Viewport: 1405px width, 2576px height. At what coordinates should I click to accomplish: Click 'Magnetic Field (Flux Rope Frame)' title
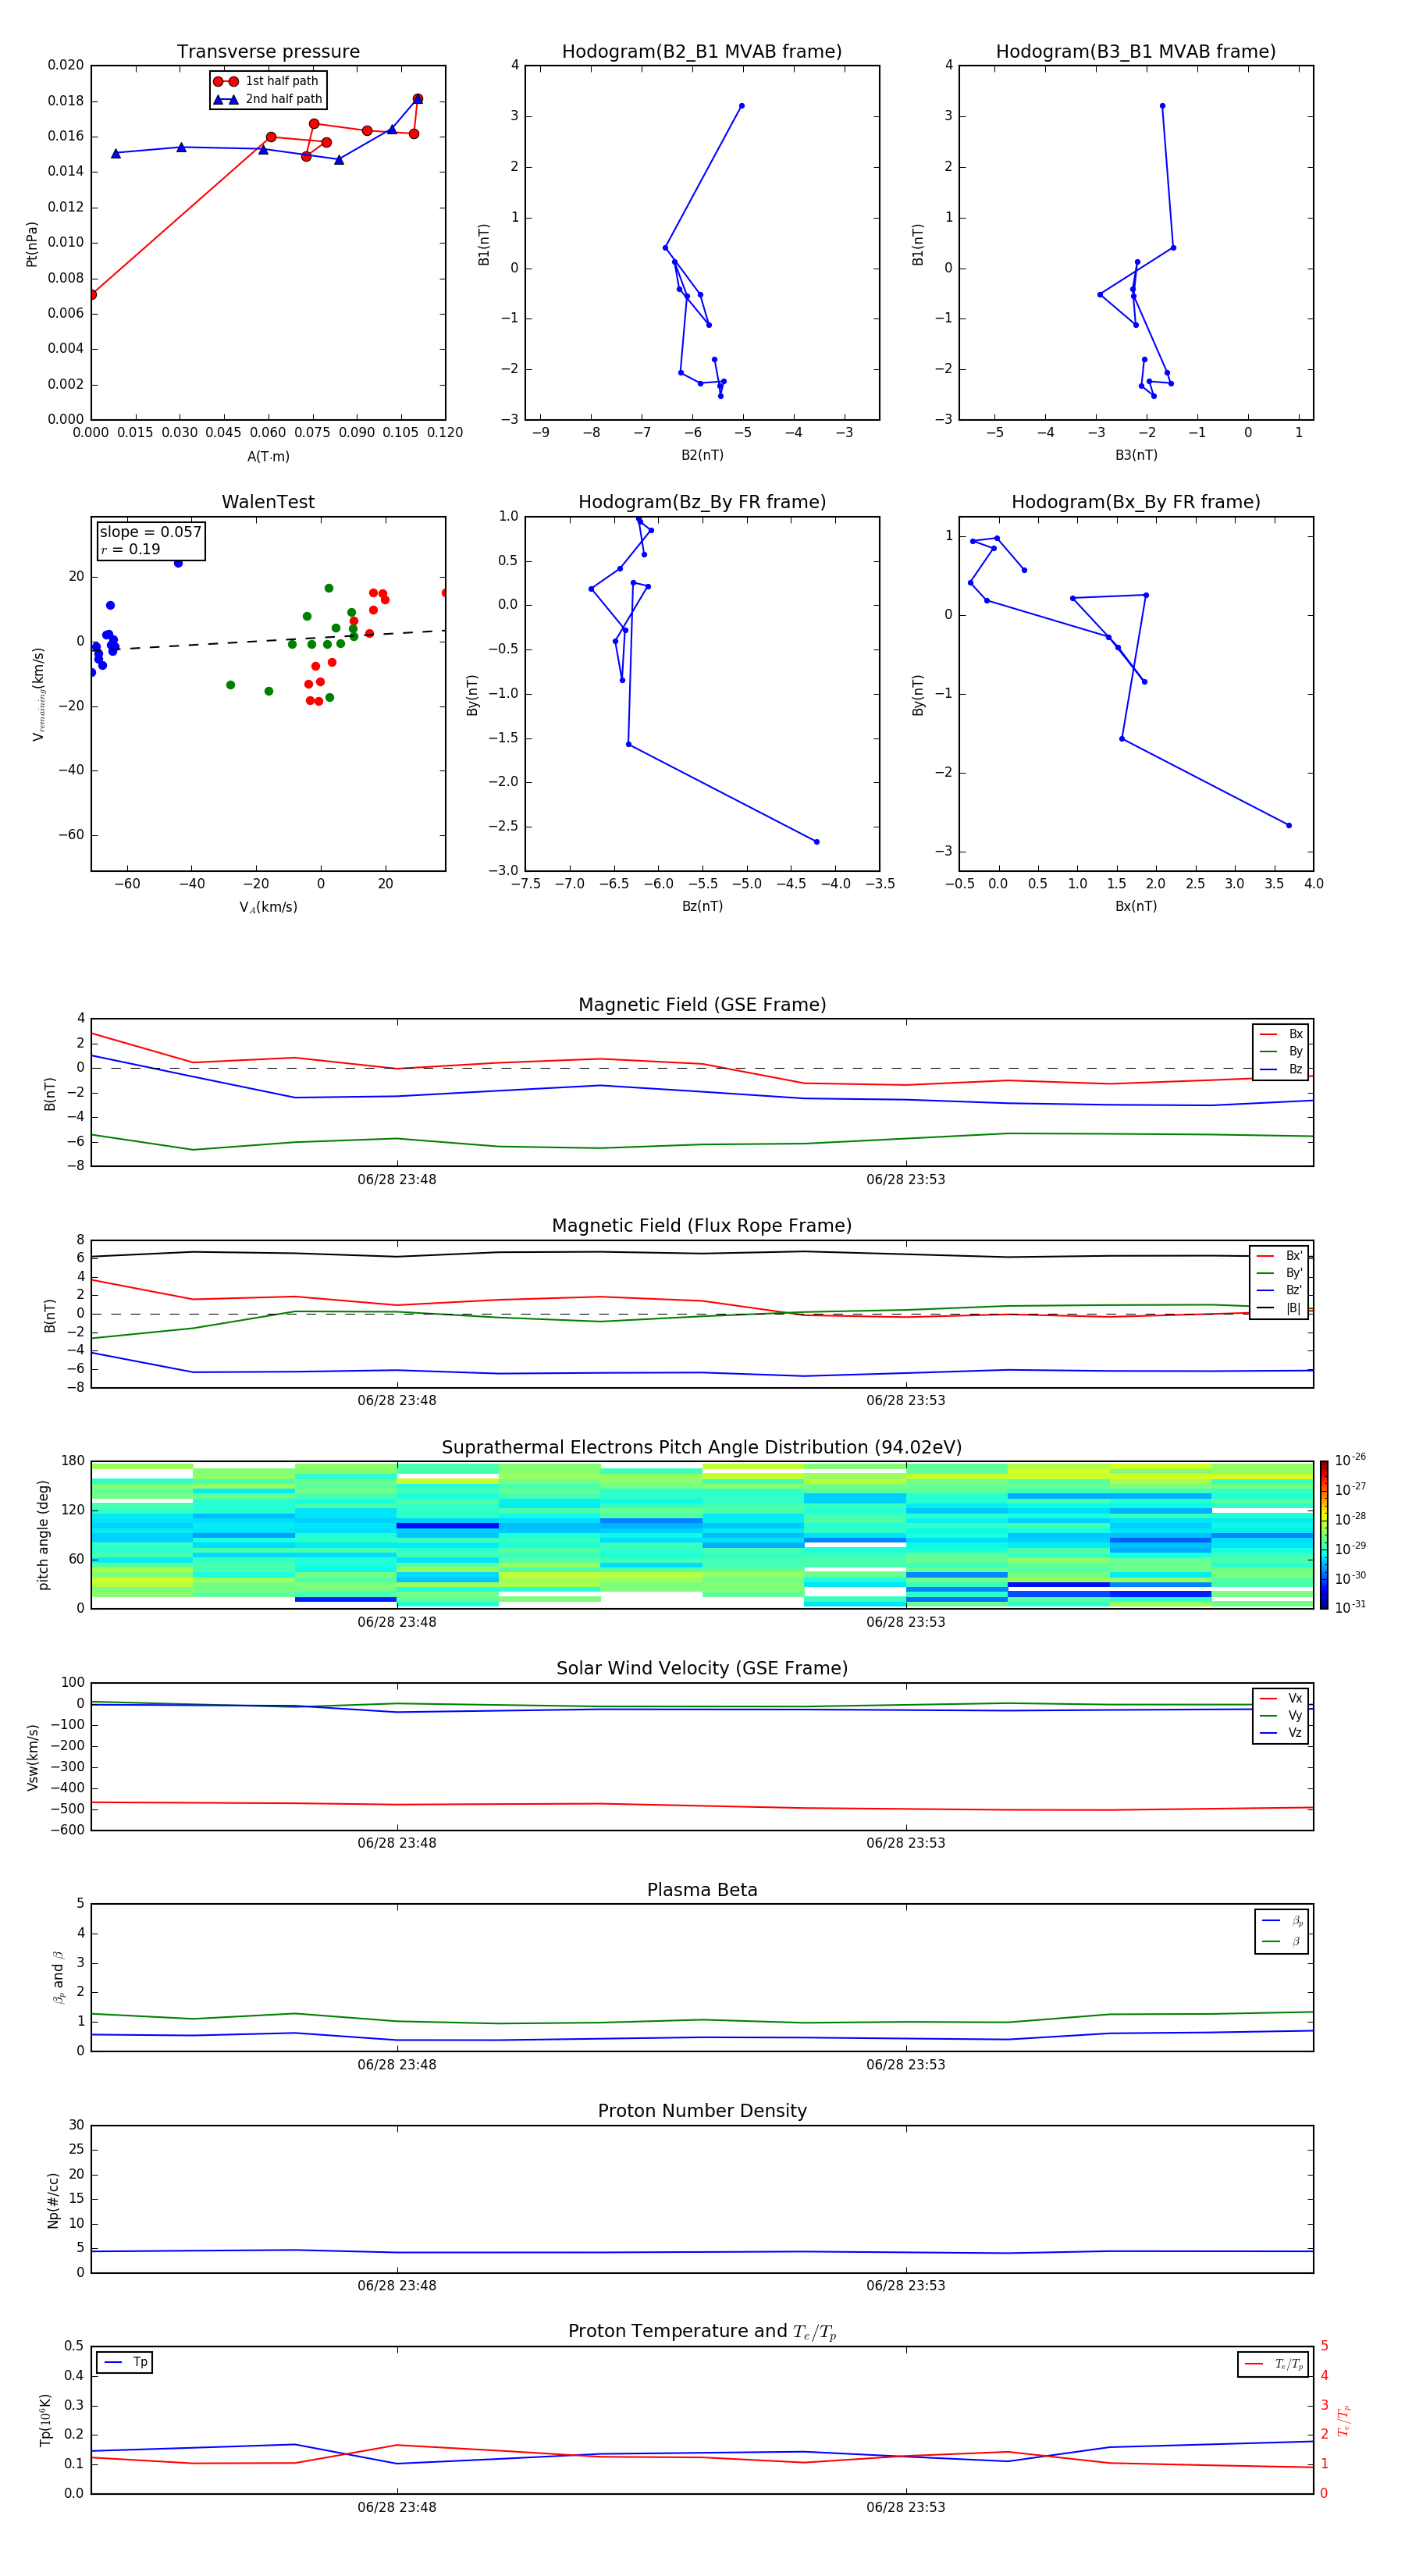click(702, 1226)
